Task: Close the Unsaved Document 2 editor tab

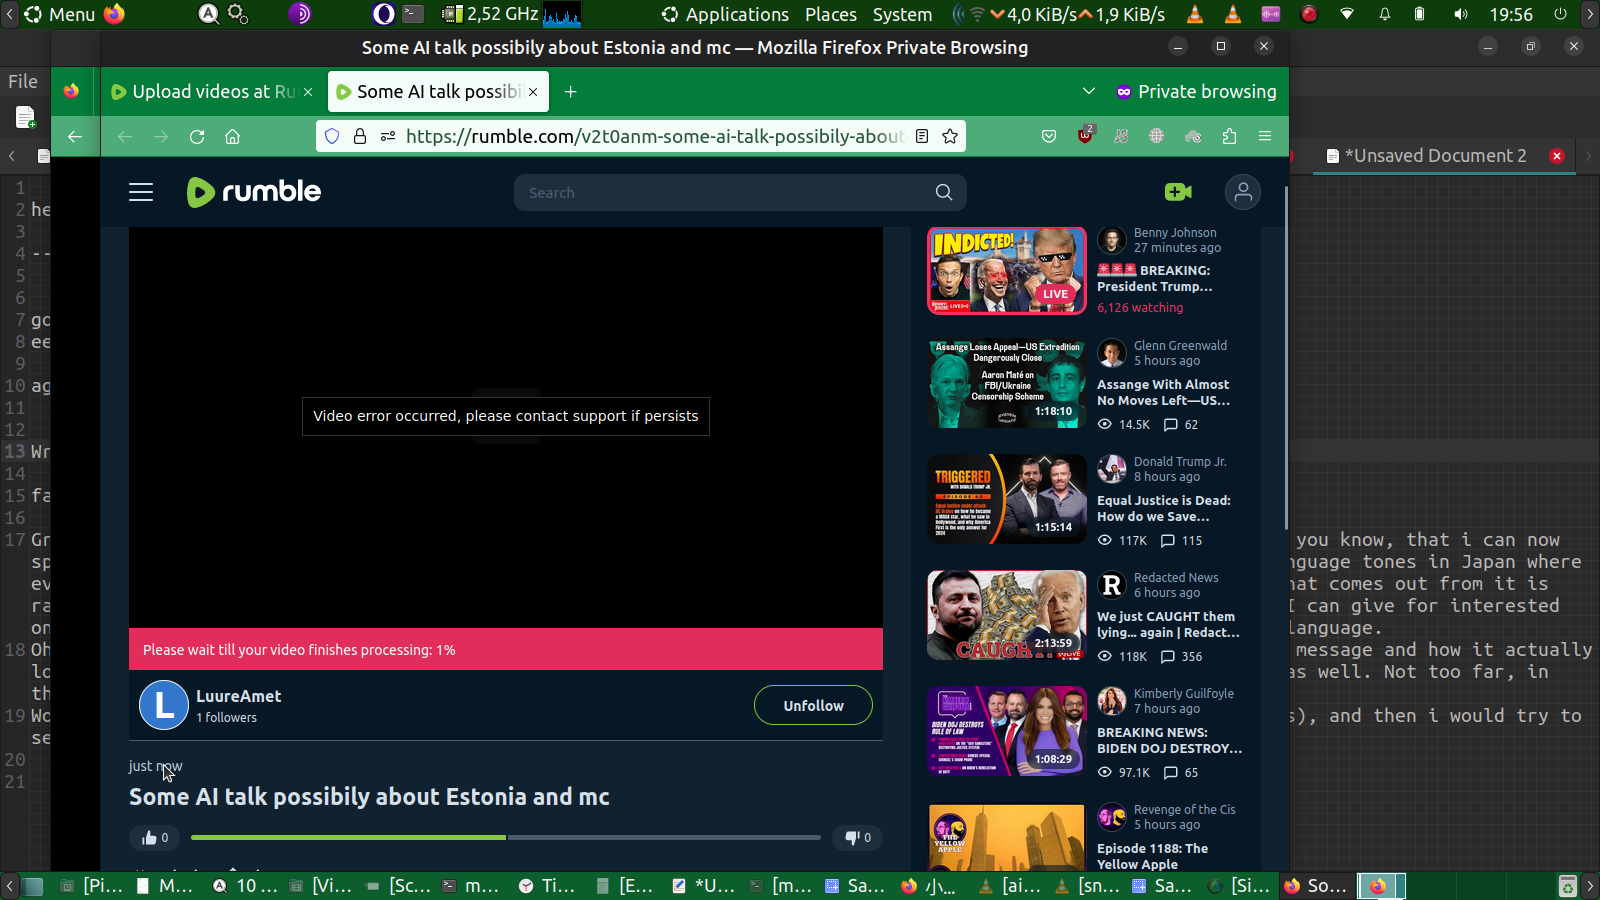Action: pyautogui.click(x=1557, y=156)
